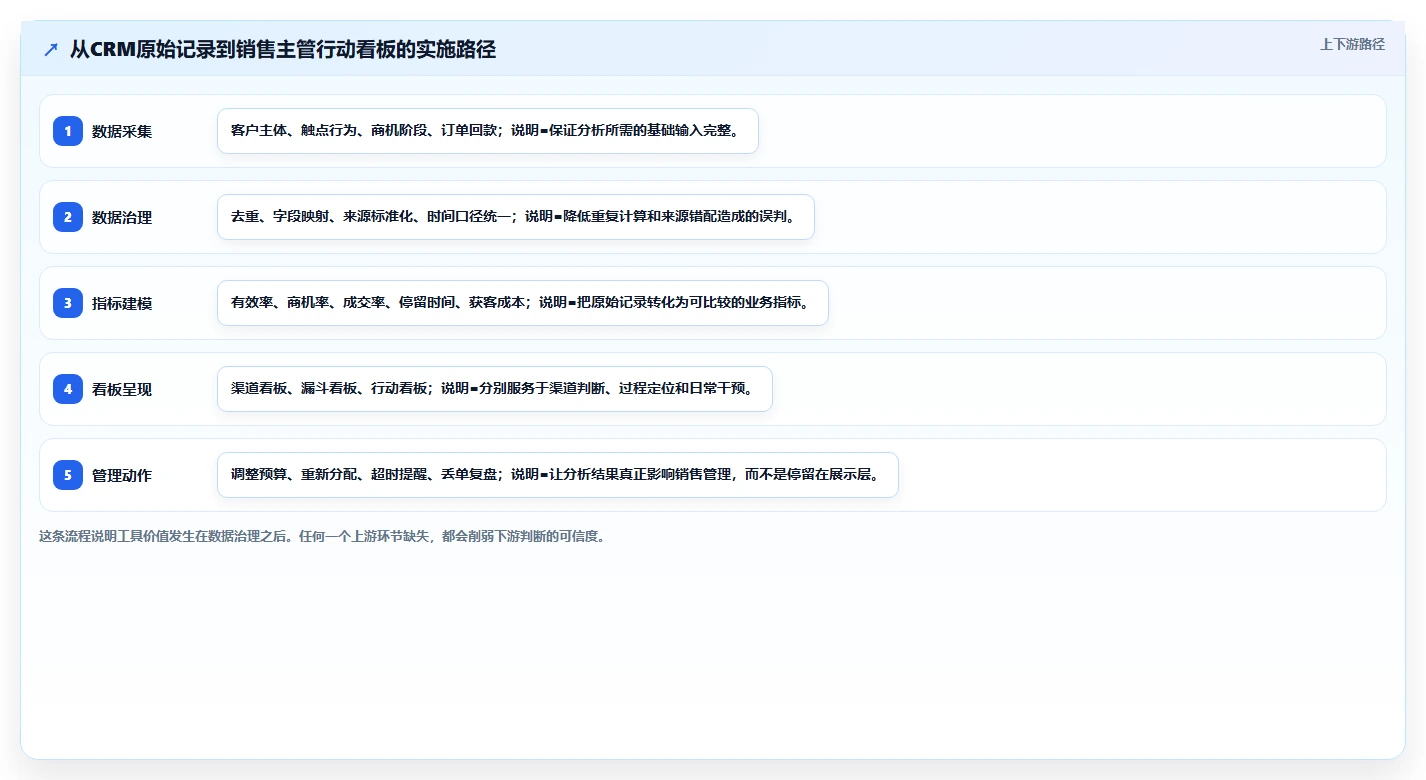1426x780 pixels.
Task: Click the arrow icon beside the title
Action: pyautogui.click(x=51, y=50)
